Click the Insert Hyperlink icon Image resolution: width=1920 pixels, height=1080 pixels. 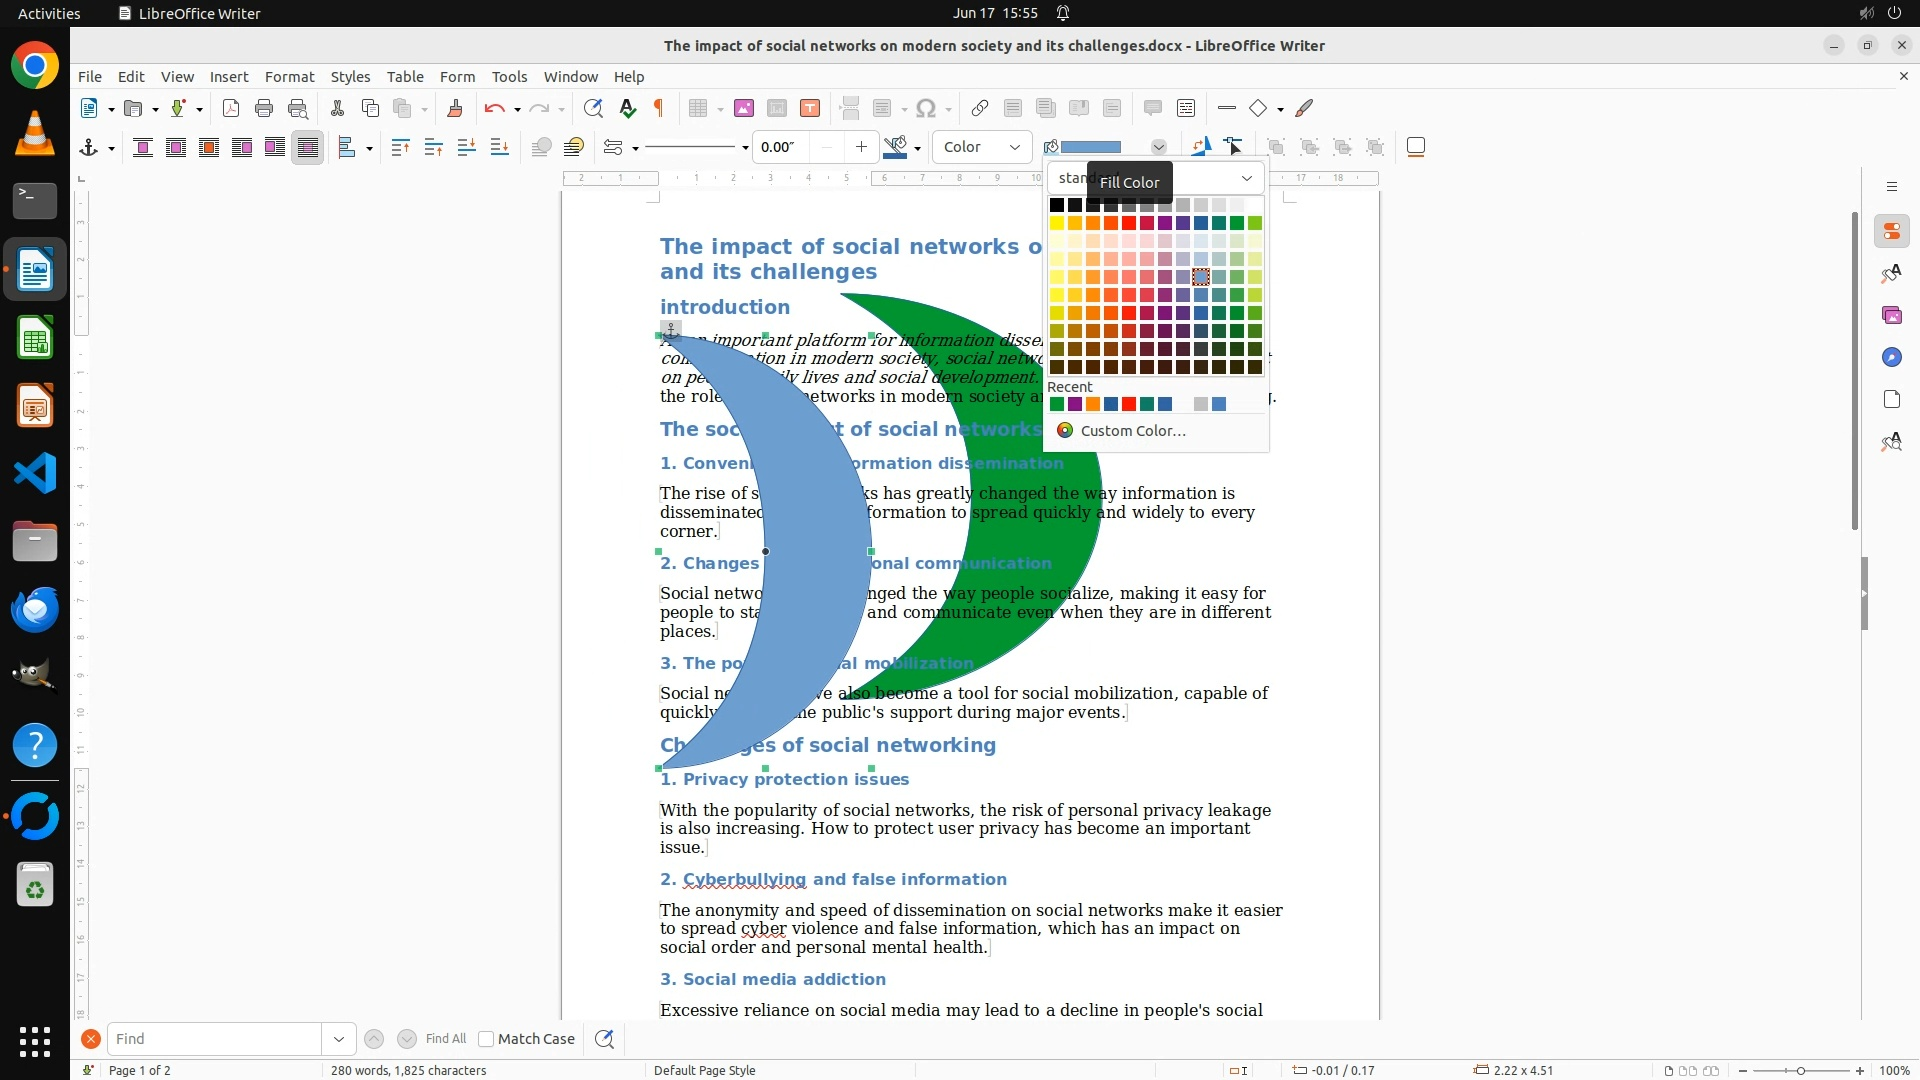[980, 108]
